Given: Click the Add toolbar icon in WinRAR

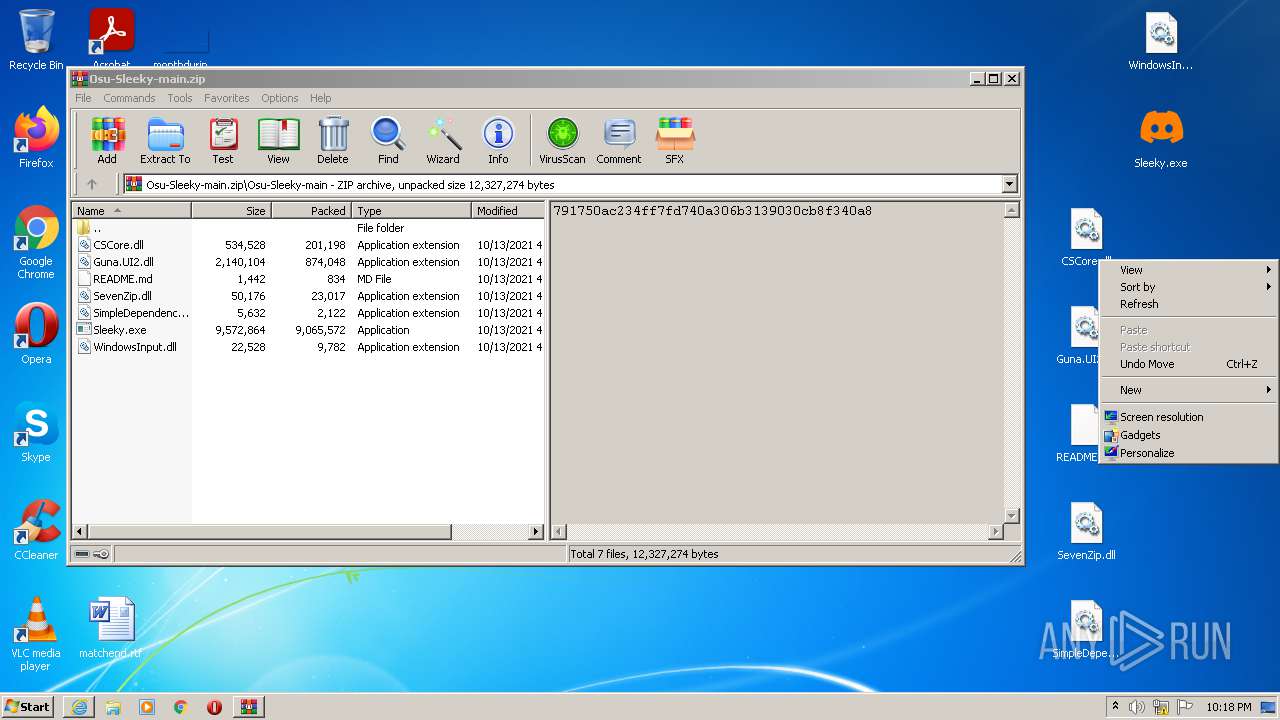Looking at the screenshot, I should [x=107, y=139].
